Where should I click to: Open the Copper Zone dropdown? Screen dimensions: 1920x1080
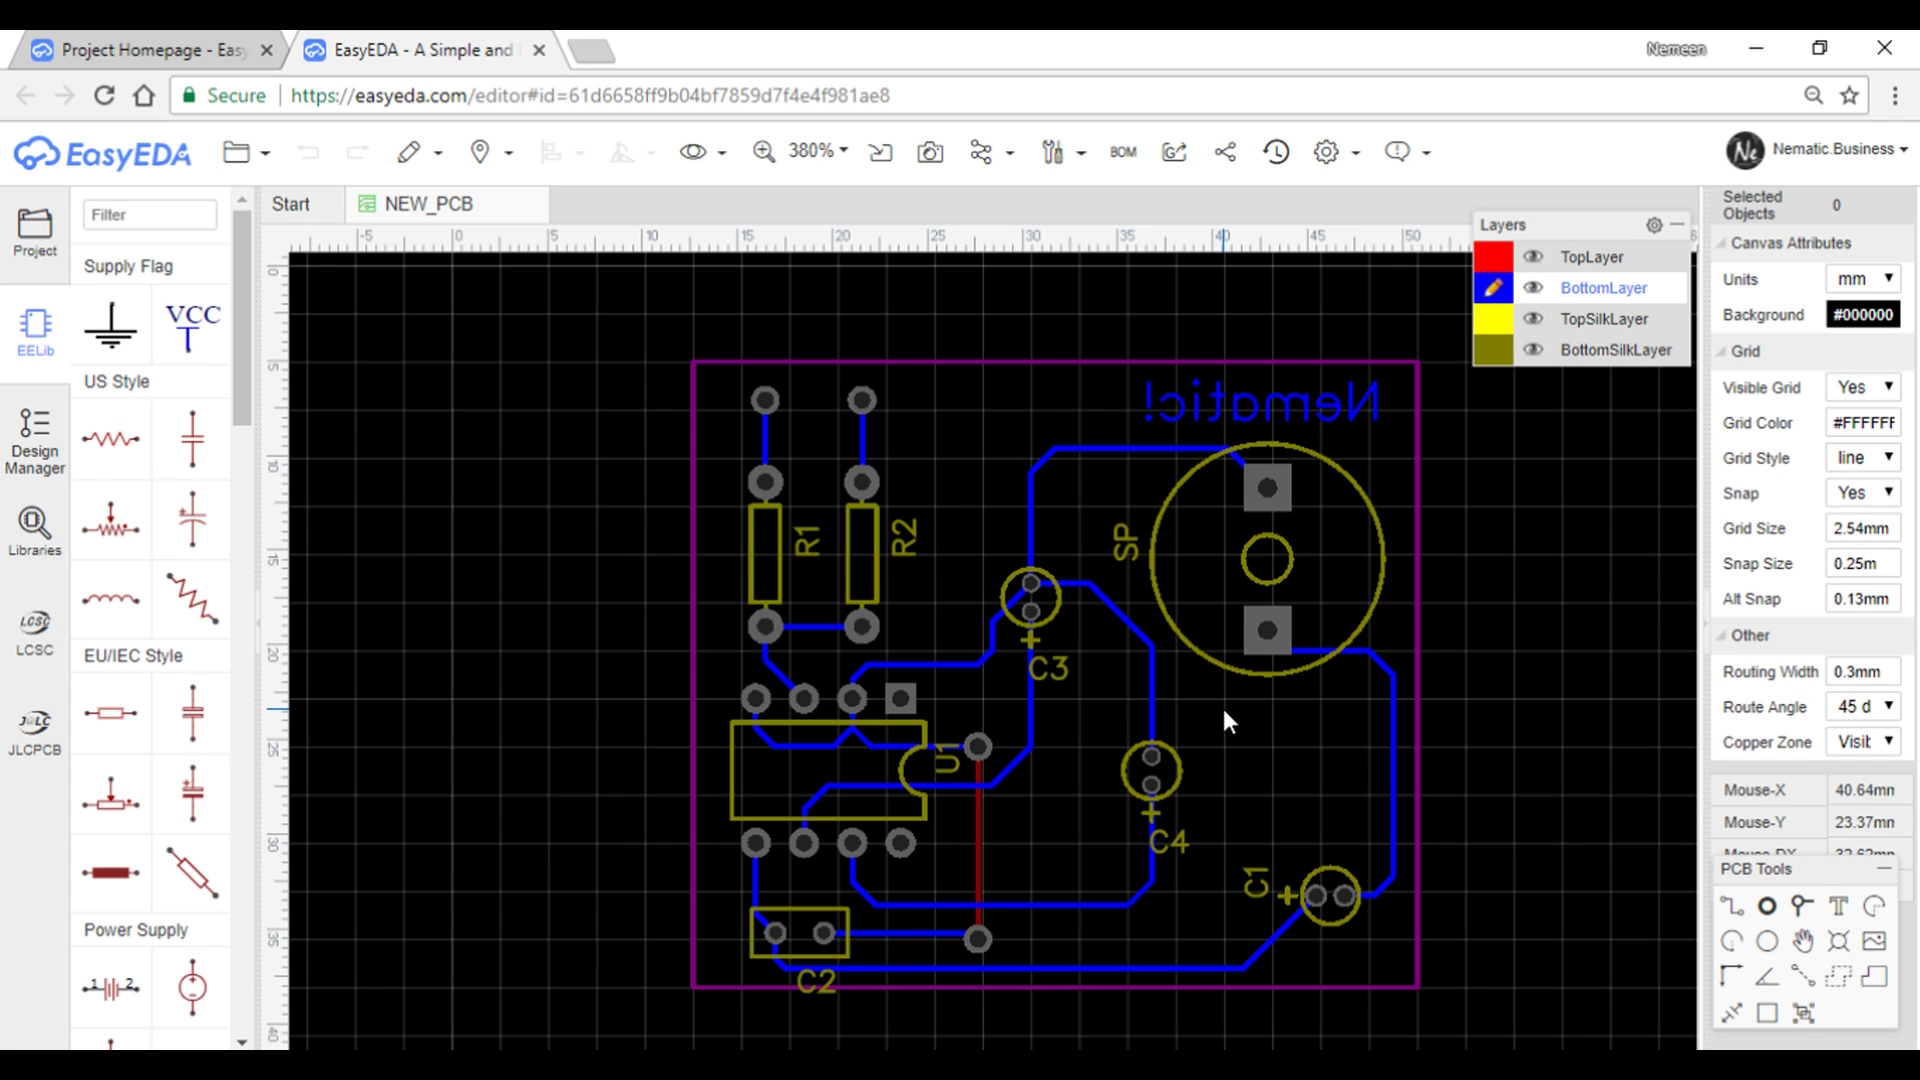[1863, 742]
